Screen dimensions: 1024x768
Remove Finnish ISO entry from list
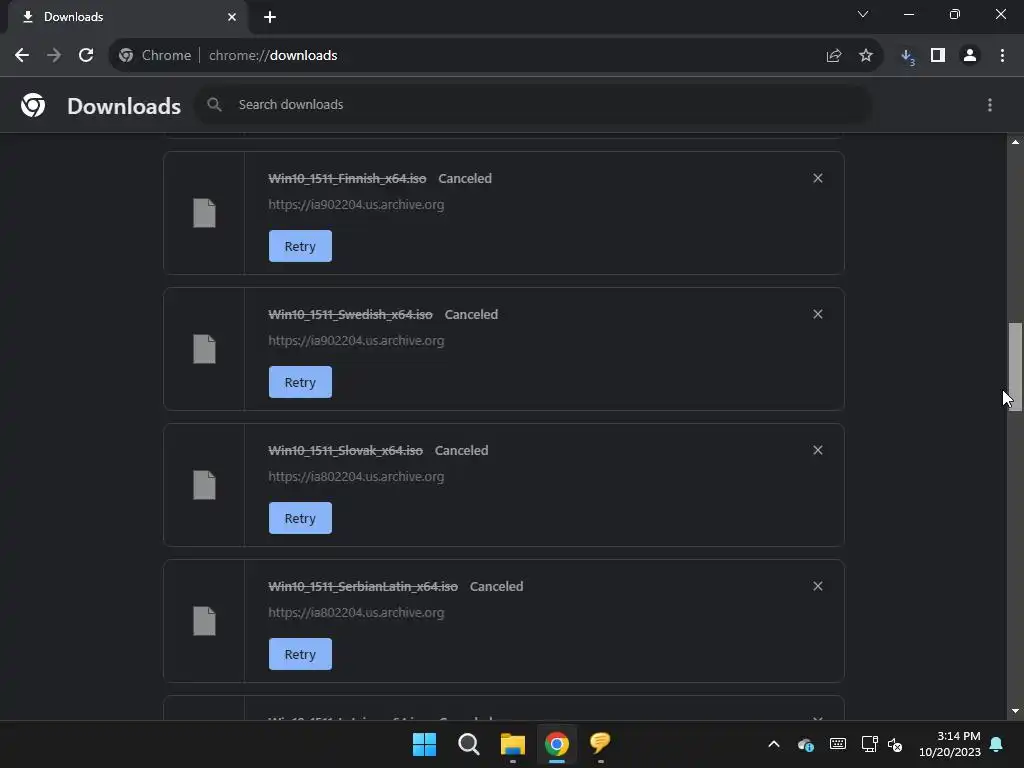coord(818,178)
